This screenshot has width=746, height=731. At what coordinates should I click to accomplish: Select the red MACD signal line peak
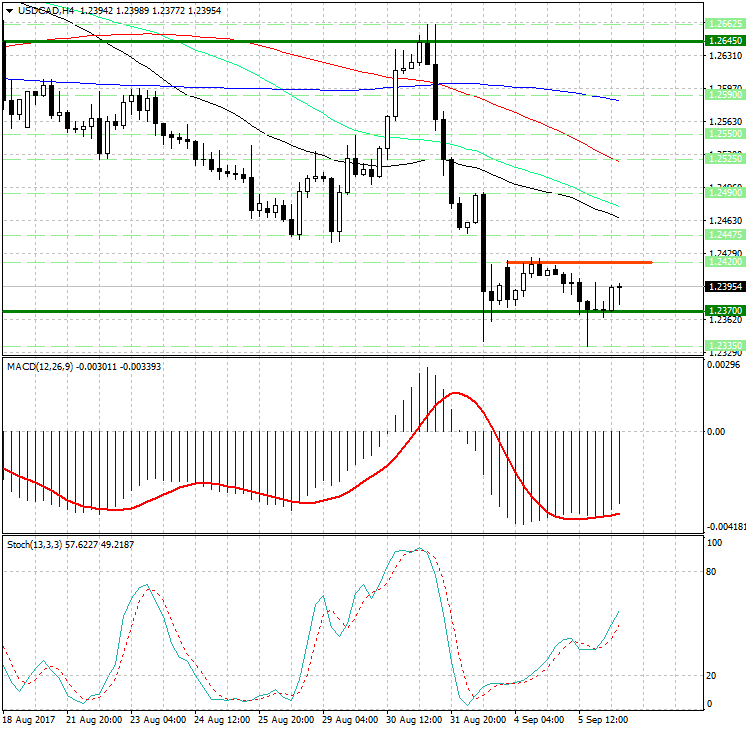tap(456, 393)
